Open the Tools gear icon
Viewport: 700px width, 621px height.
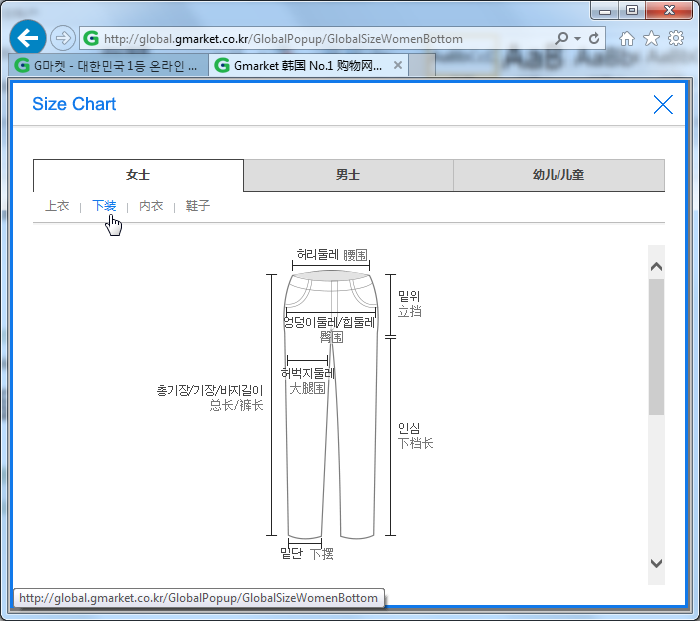click(x=675, y=39)
